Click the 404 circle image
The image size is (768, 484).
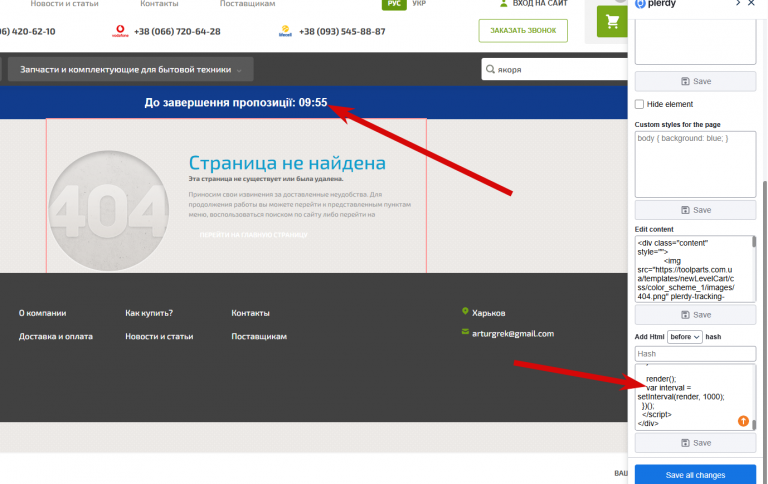pos(109,211)
